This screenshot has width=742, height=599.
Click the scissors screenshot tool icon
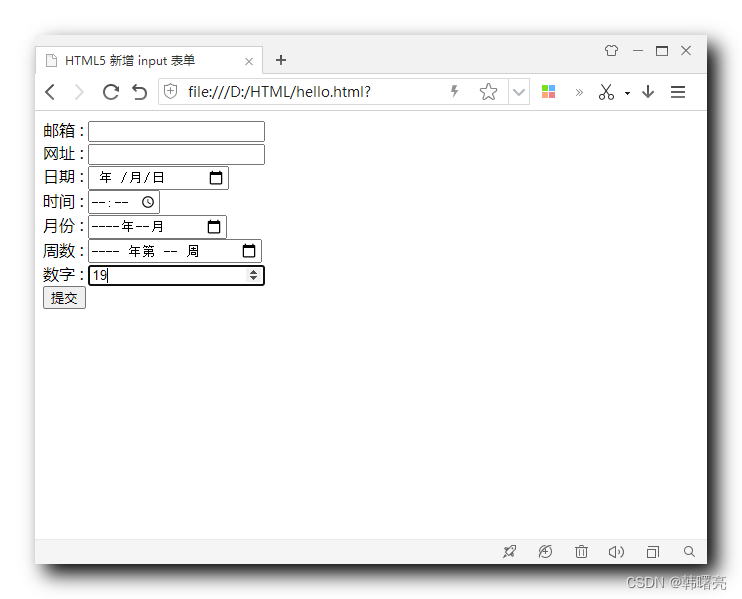[x=606, y=92]
